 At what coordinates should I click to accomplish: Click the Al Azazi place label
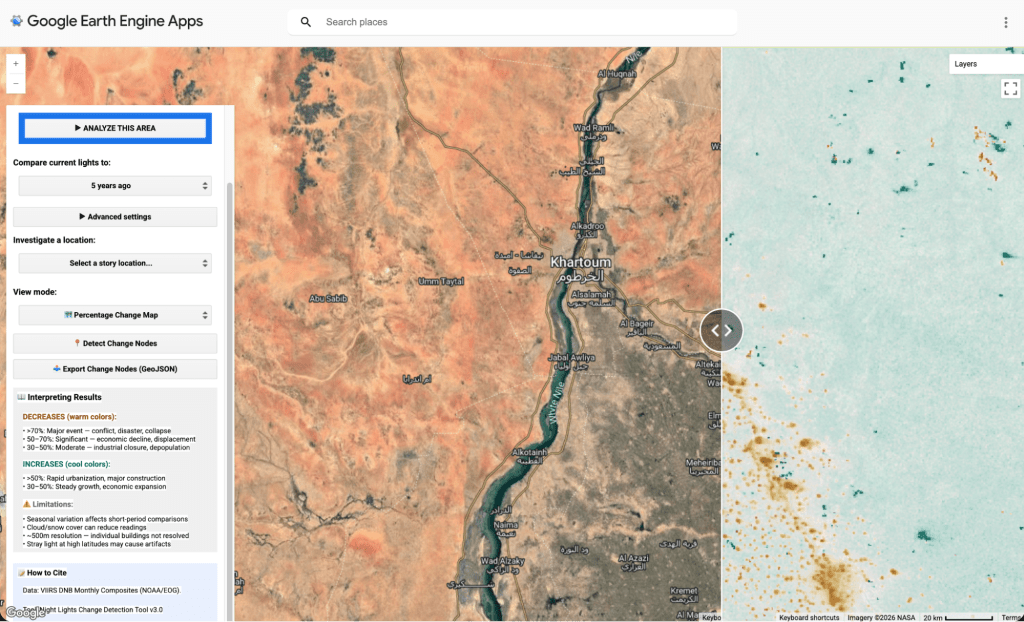633,558
